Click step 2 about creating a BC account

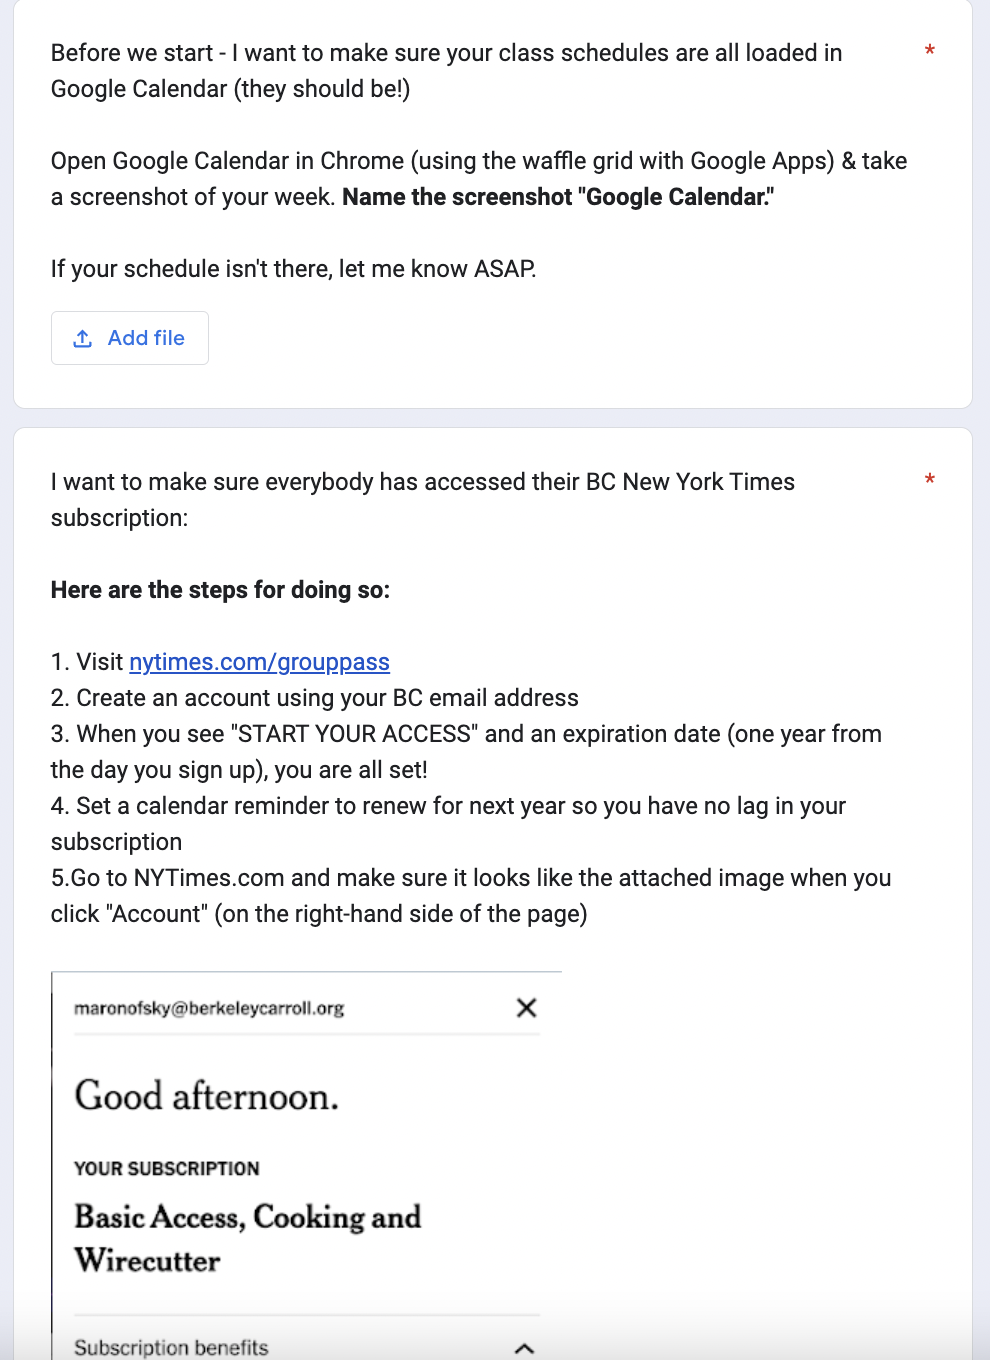point(315,698)
